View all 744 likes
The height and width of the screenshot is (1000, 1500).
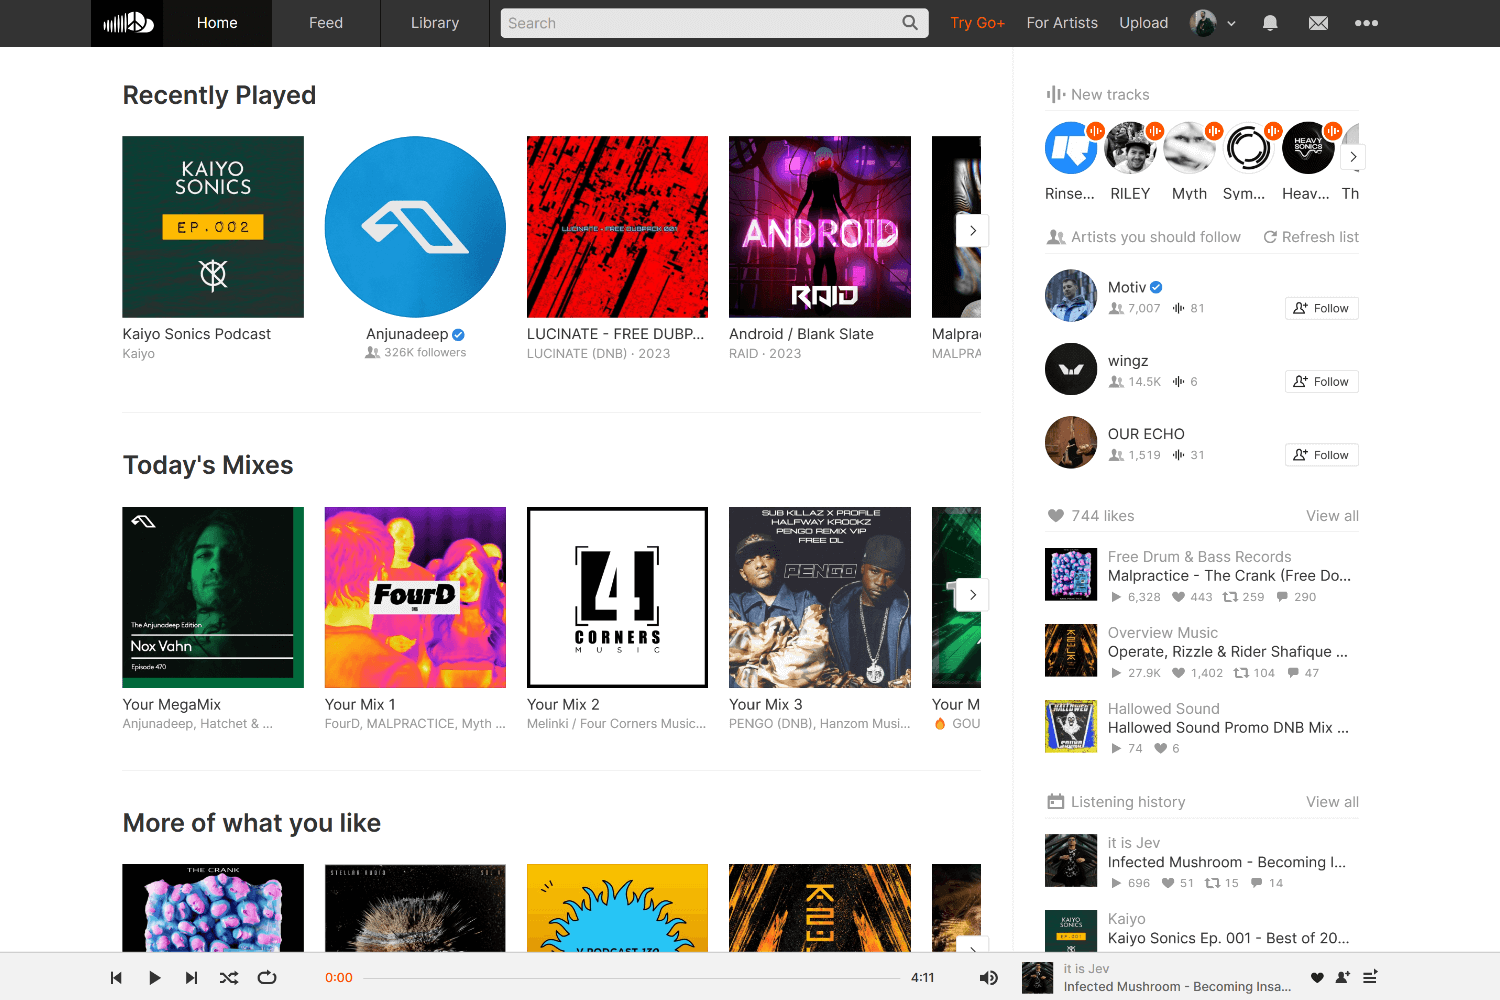1332,516
